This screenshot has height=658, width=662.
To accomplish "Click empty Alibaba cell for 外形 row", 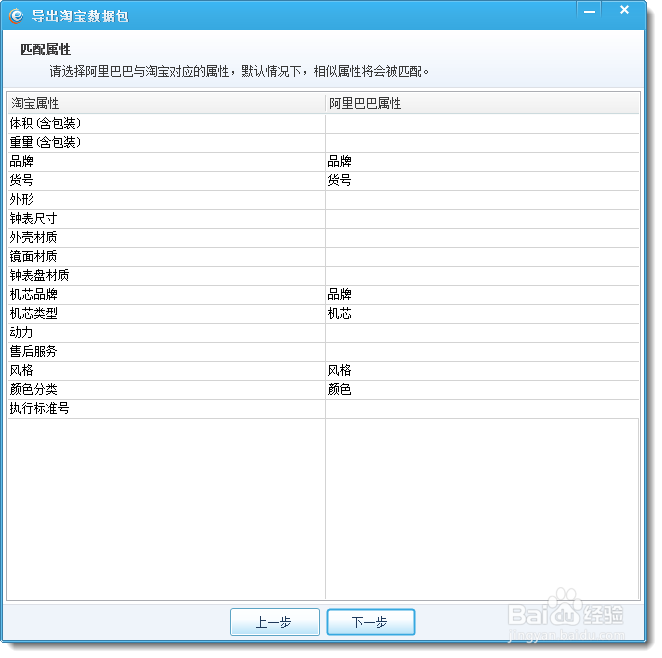I will (x=483, y=200).
